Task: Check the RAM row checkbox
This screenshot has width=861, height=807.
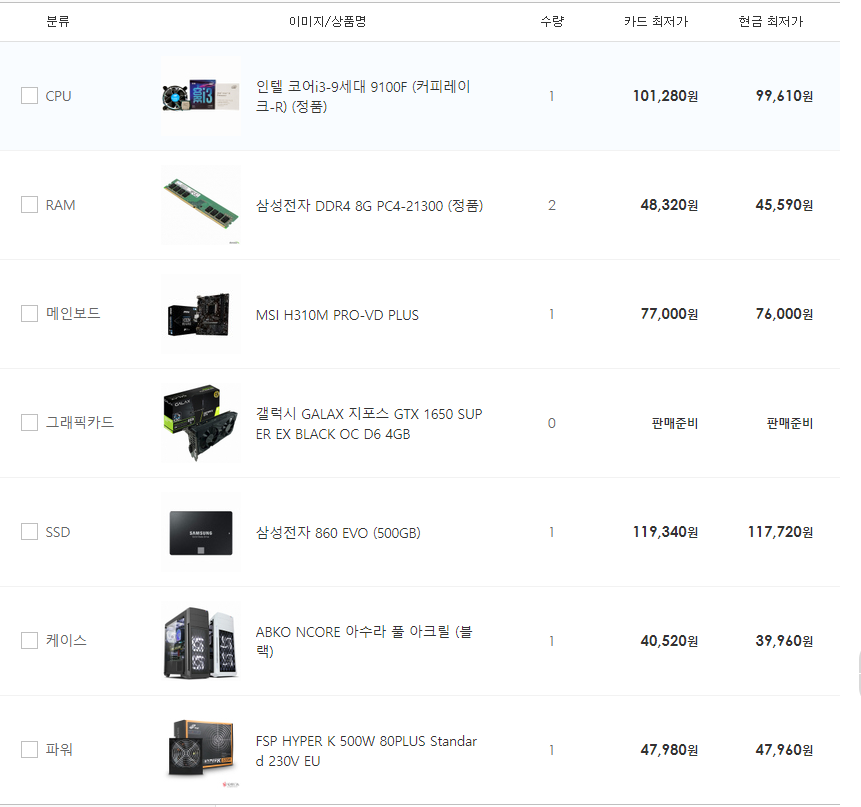Action: click(x=29, y=205)
